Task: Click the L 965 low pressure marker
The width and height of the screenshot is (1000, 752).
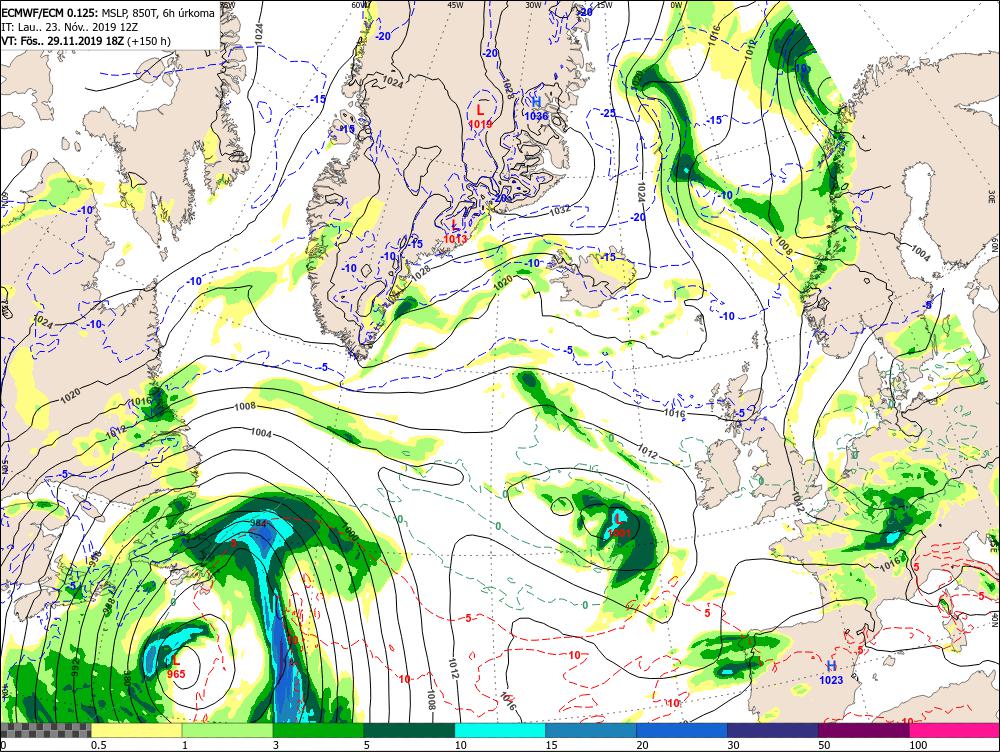Action: (176, 667)
